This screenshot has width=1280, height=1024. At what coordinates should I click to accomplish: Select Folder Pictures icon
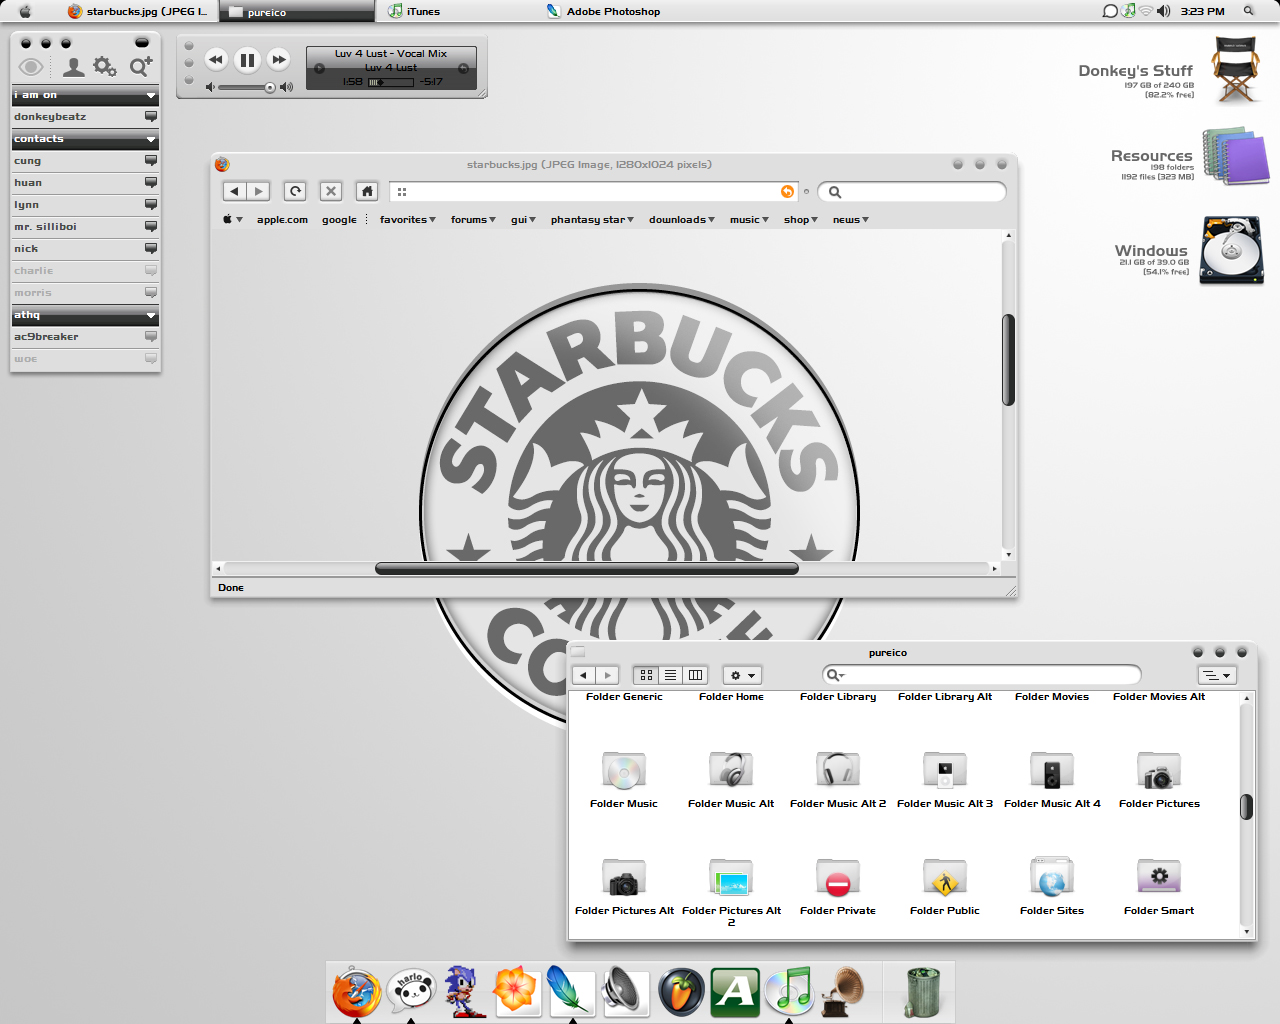click(1159, 769)
